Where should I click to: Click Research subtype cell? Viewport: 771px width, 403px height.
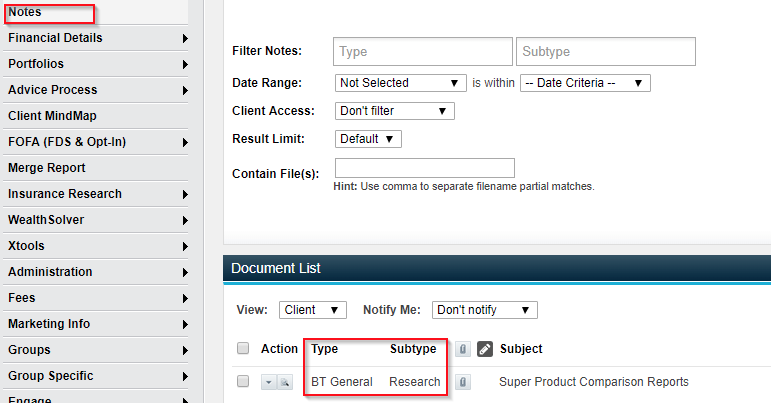click(415, 382)
